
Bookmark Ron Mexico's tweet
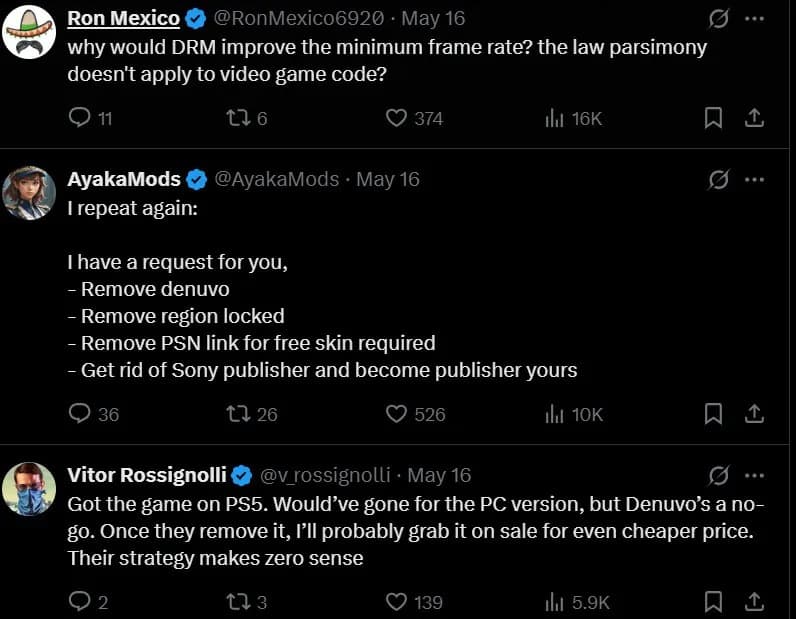click(x=713, y=118)
